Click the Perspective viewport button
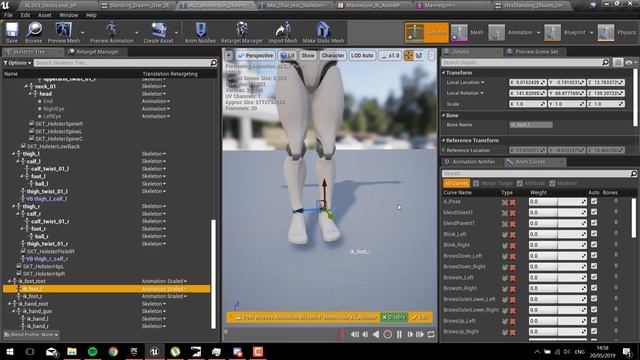 tap(255, 56)
